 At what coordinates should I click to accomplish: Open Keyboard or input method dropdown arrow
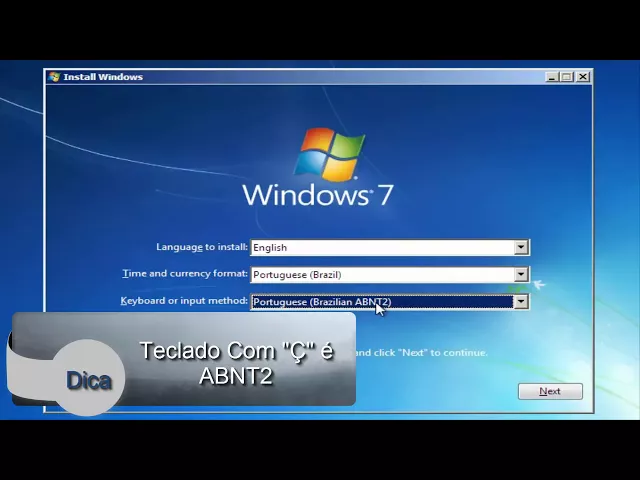(x=521, y=302)
